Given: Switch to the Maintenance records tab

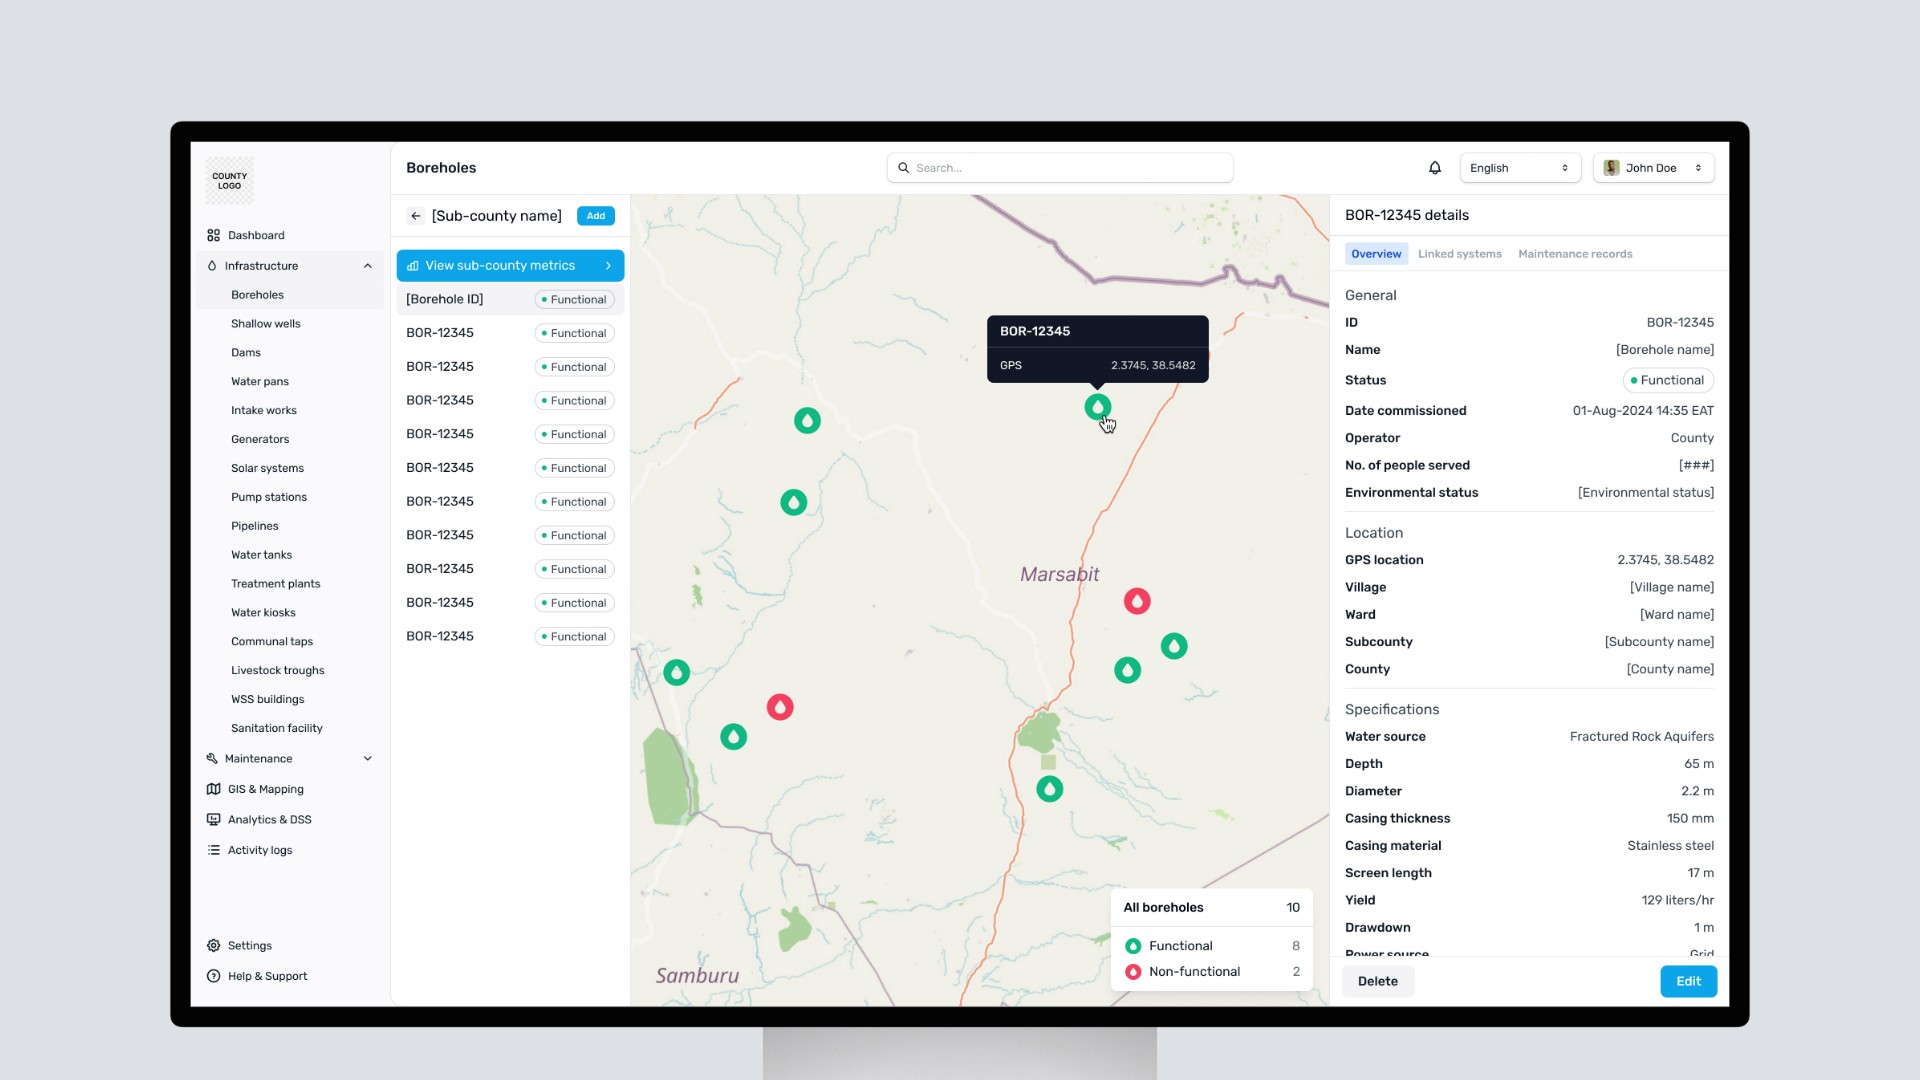Looking at the screenshot, I should tap(1574, 254).
